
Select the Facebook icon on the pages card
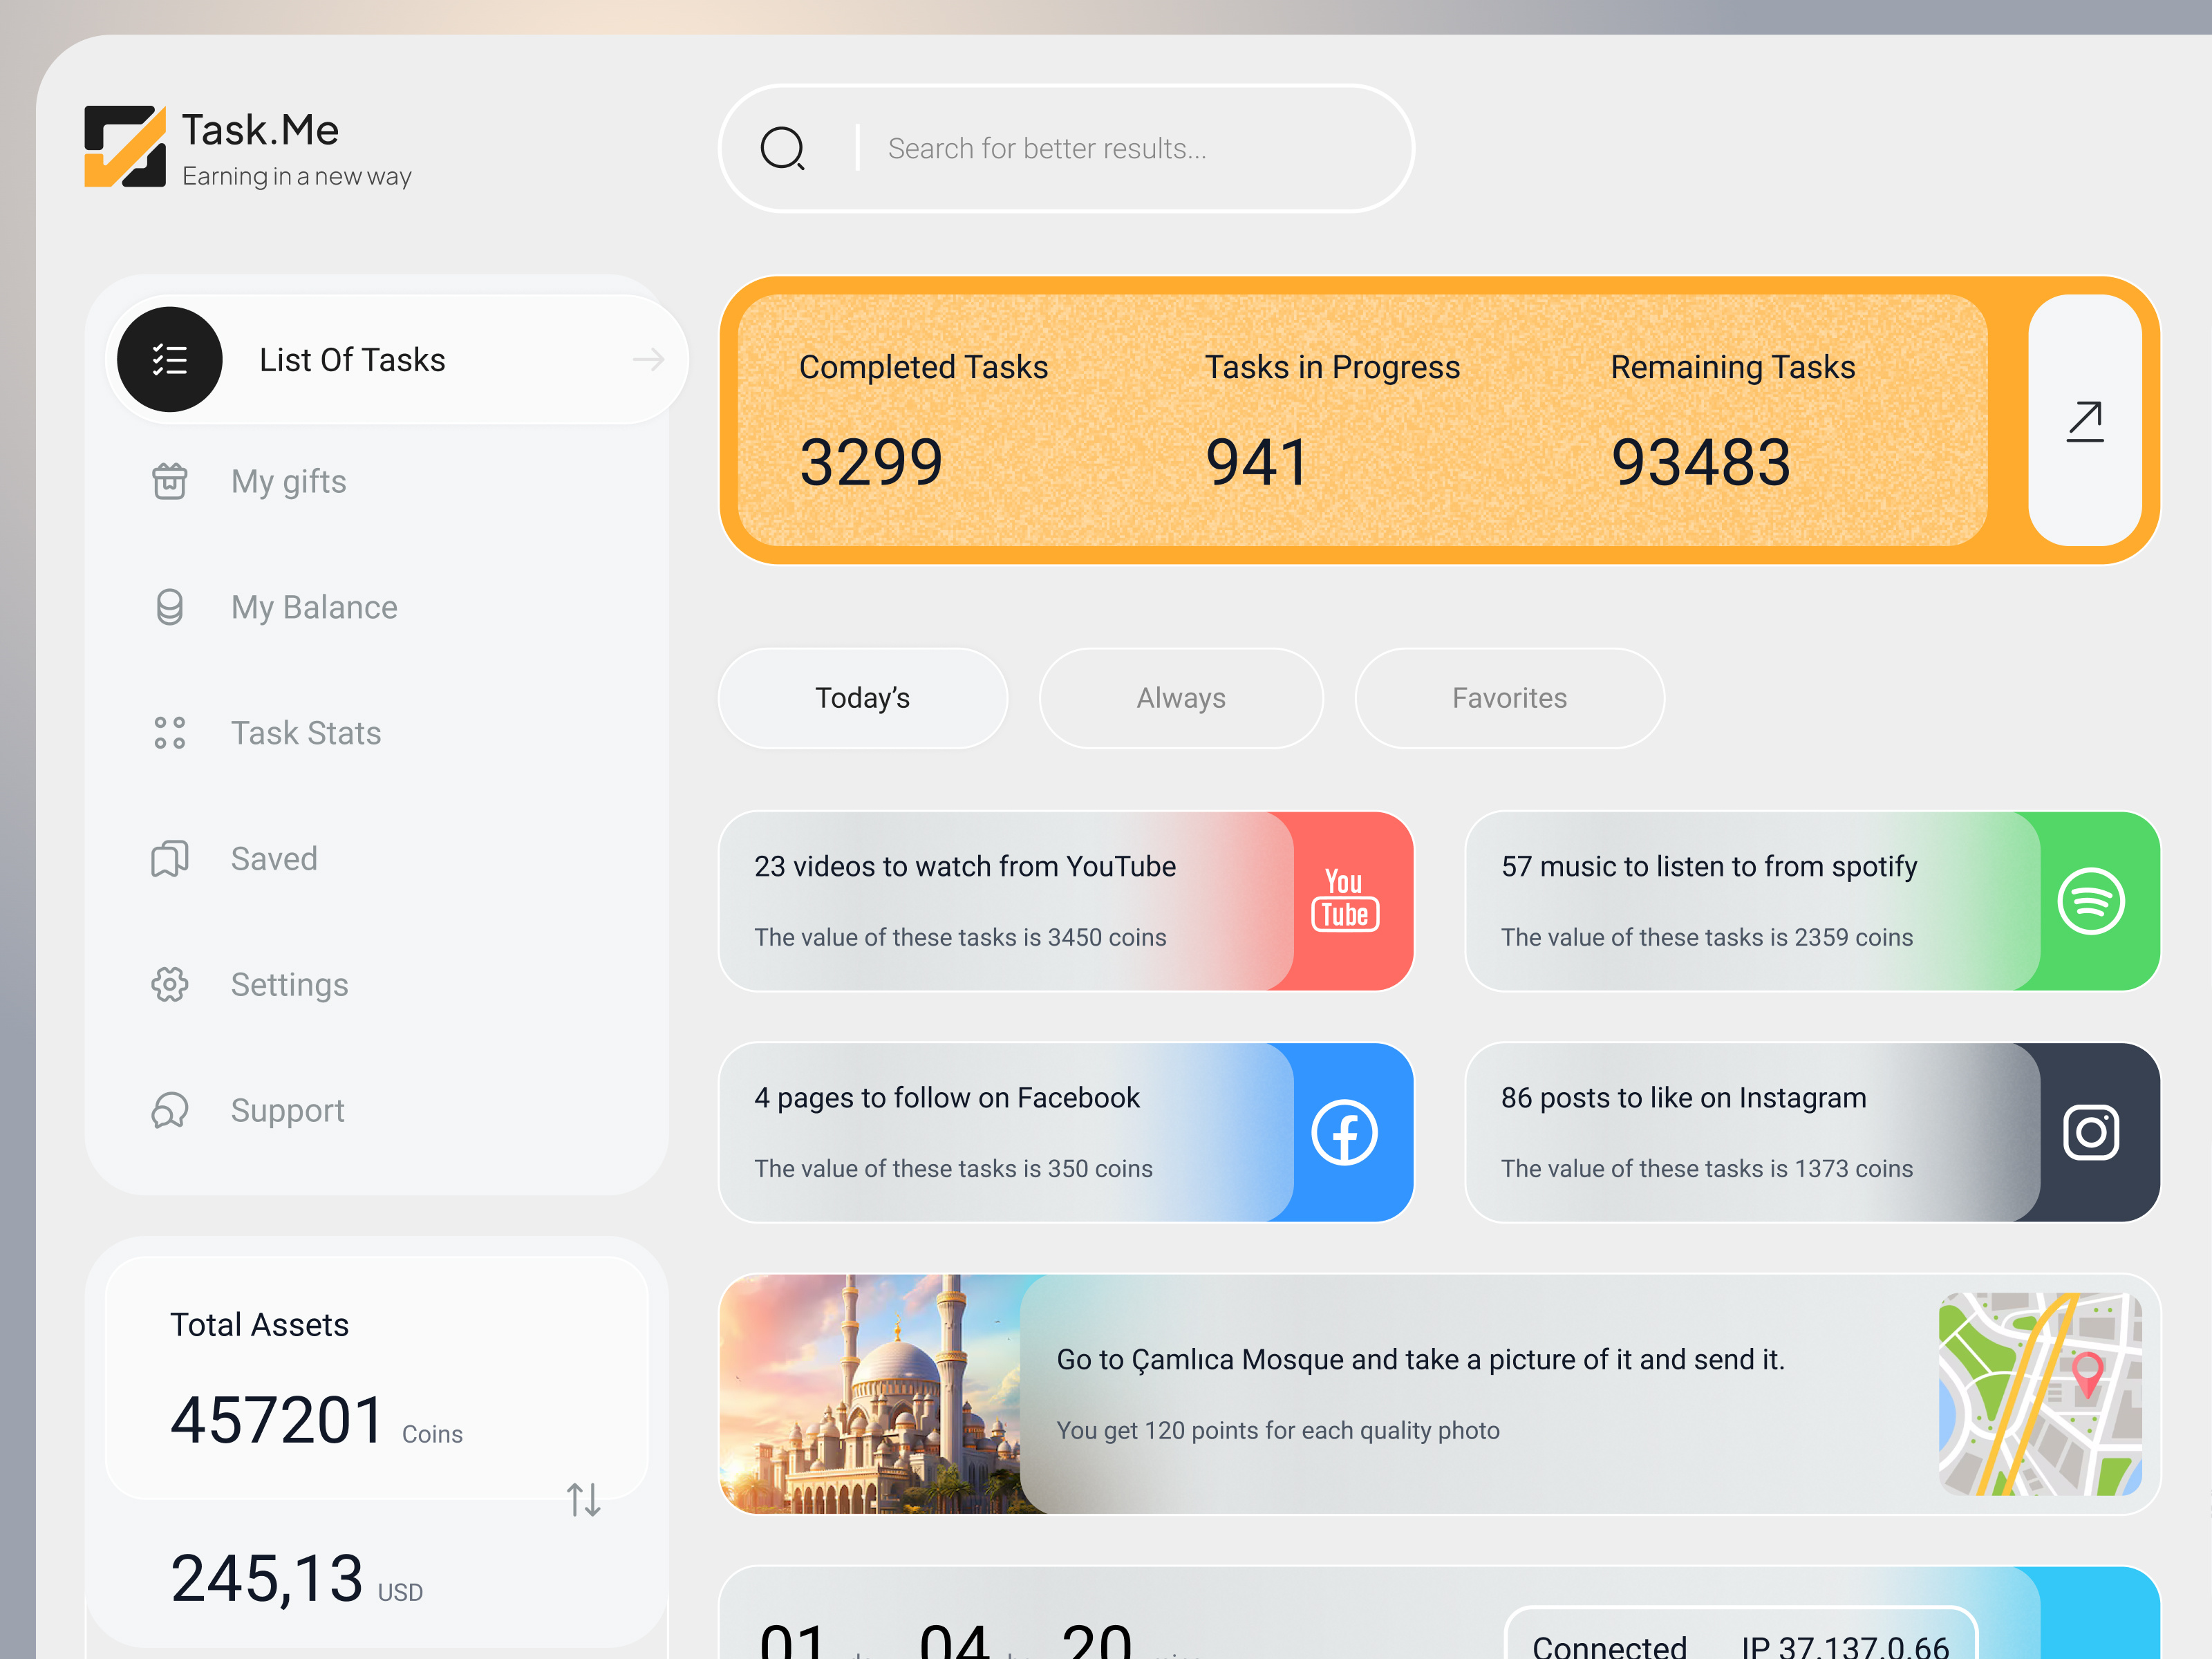click(x=1344, y=1132)
